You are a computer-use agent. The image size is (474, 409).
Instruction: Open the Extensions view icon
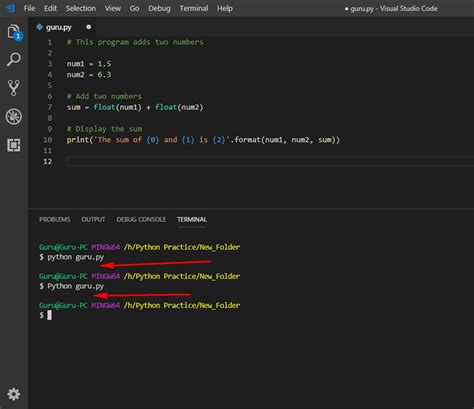click(14, 145)
